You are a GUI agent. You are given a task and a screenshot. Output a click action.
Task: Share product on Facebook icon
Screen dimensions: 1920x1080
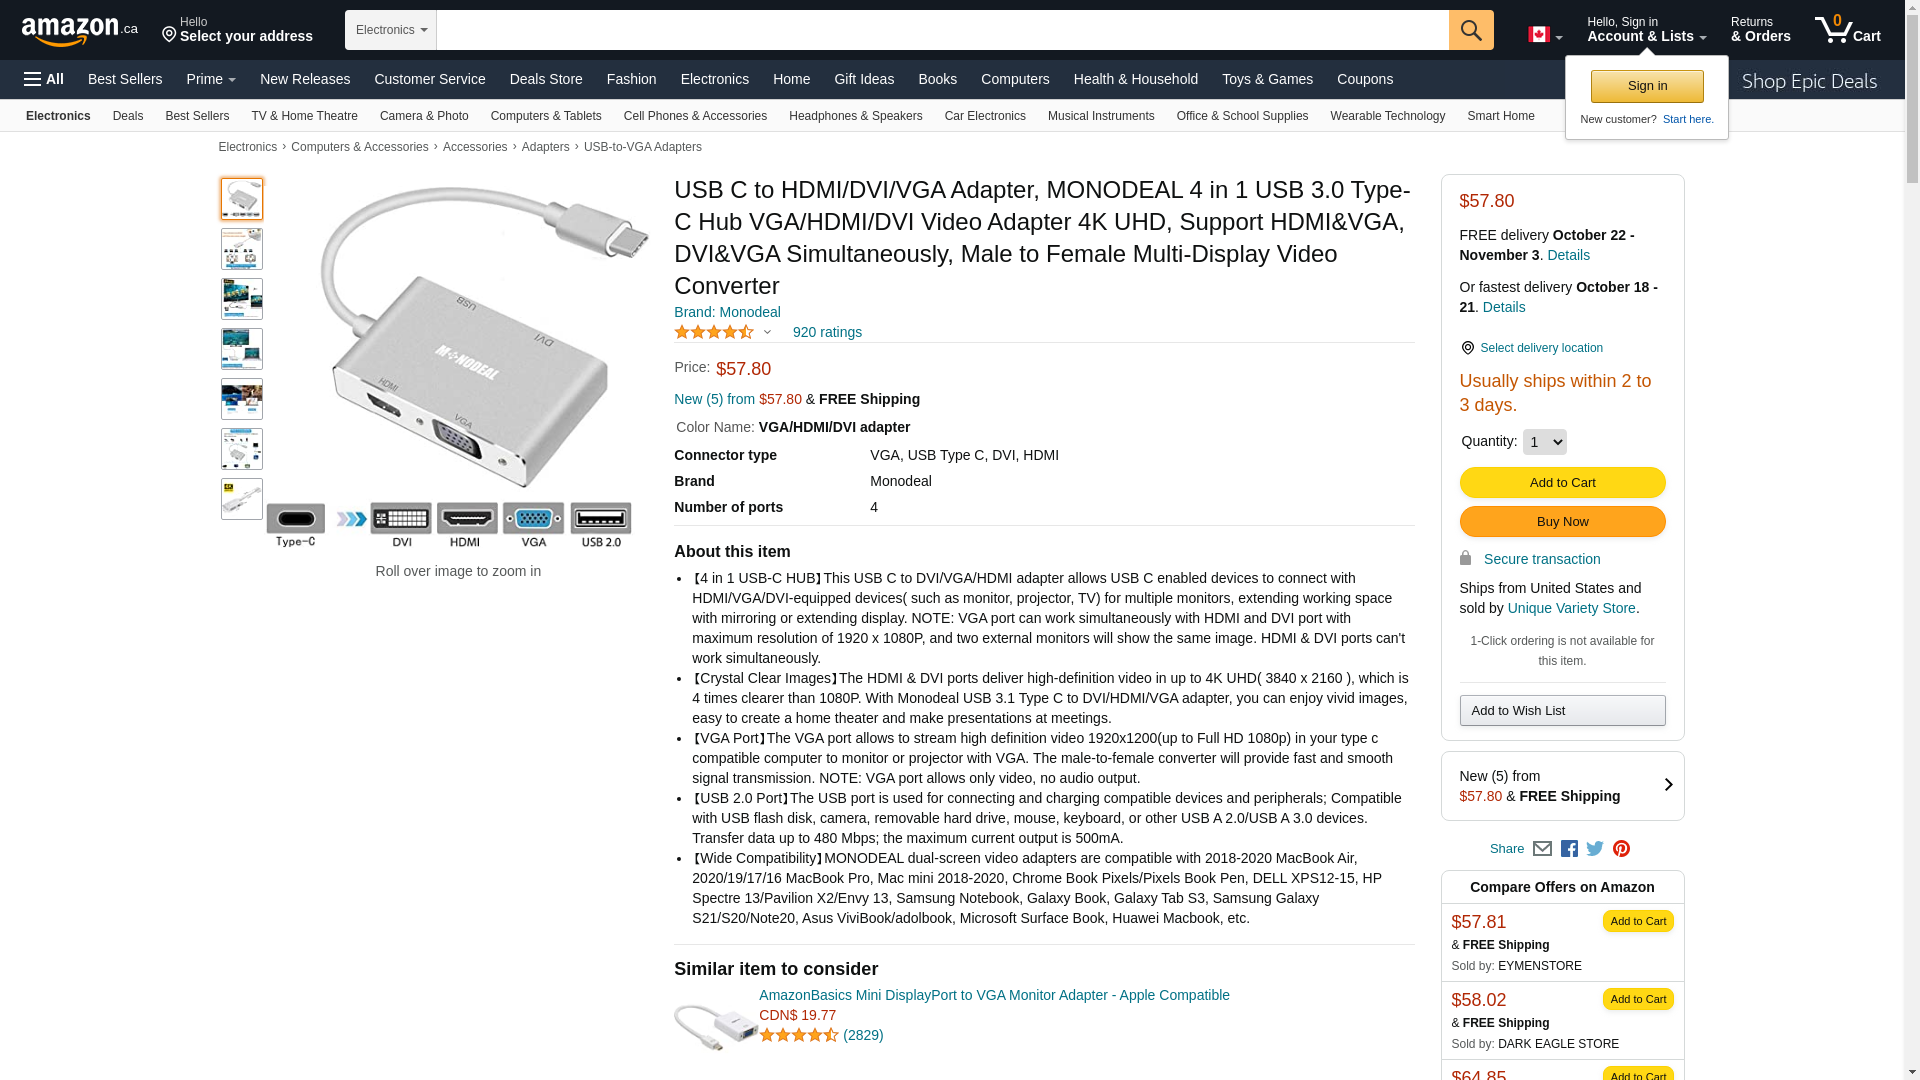tap(1569, 849)
